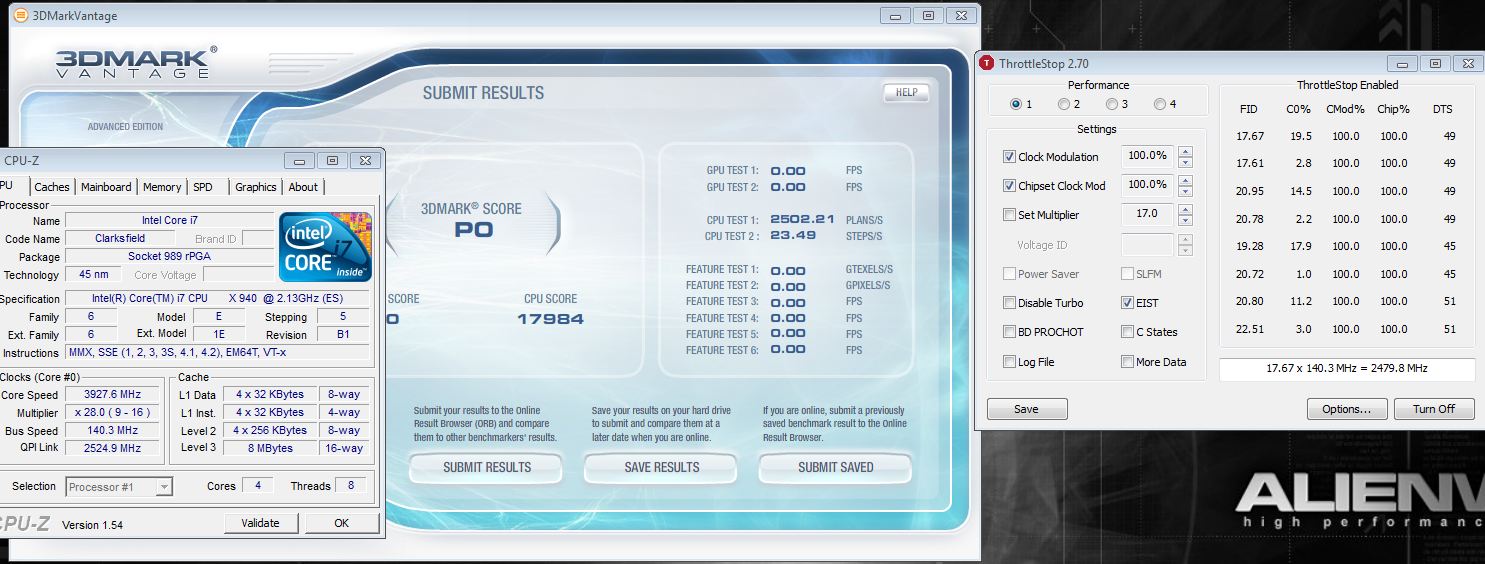
Task: Open HELP in 3DMark Vantage
Action: pos(906,92)
